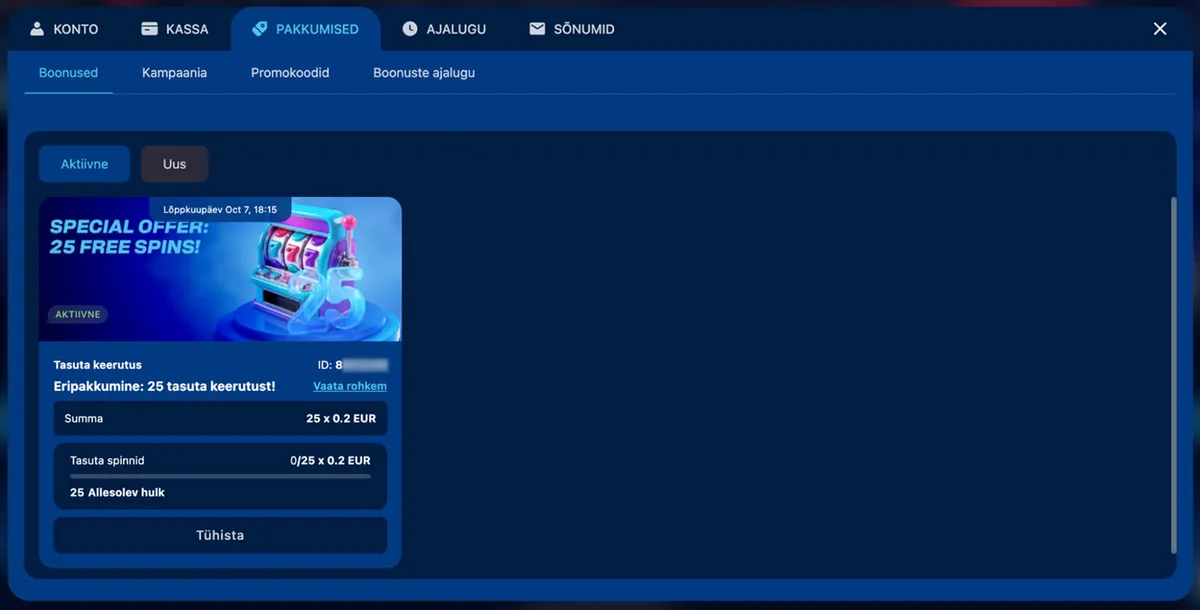This screenshot has height=610, width=1200.
Task: Open the SÕNUMID tab
Action: click(571, 29)
